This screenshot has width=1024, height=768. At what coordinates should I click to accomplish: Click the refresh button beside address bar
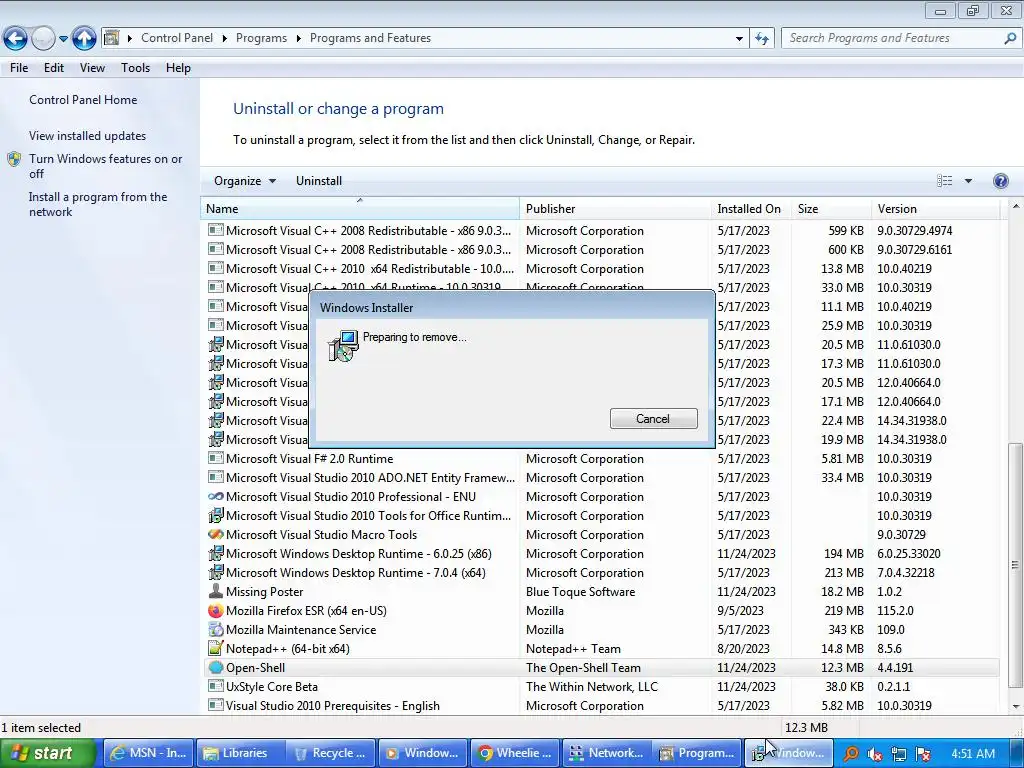click(x=762, y=39)
